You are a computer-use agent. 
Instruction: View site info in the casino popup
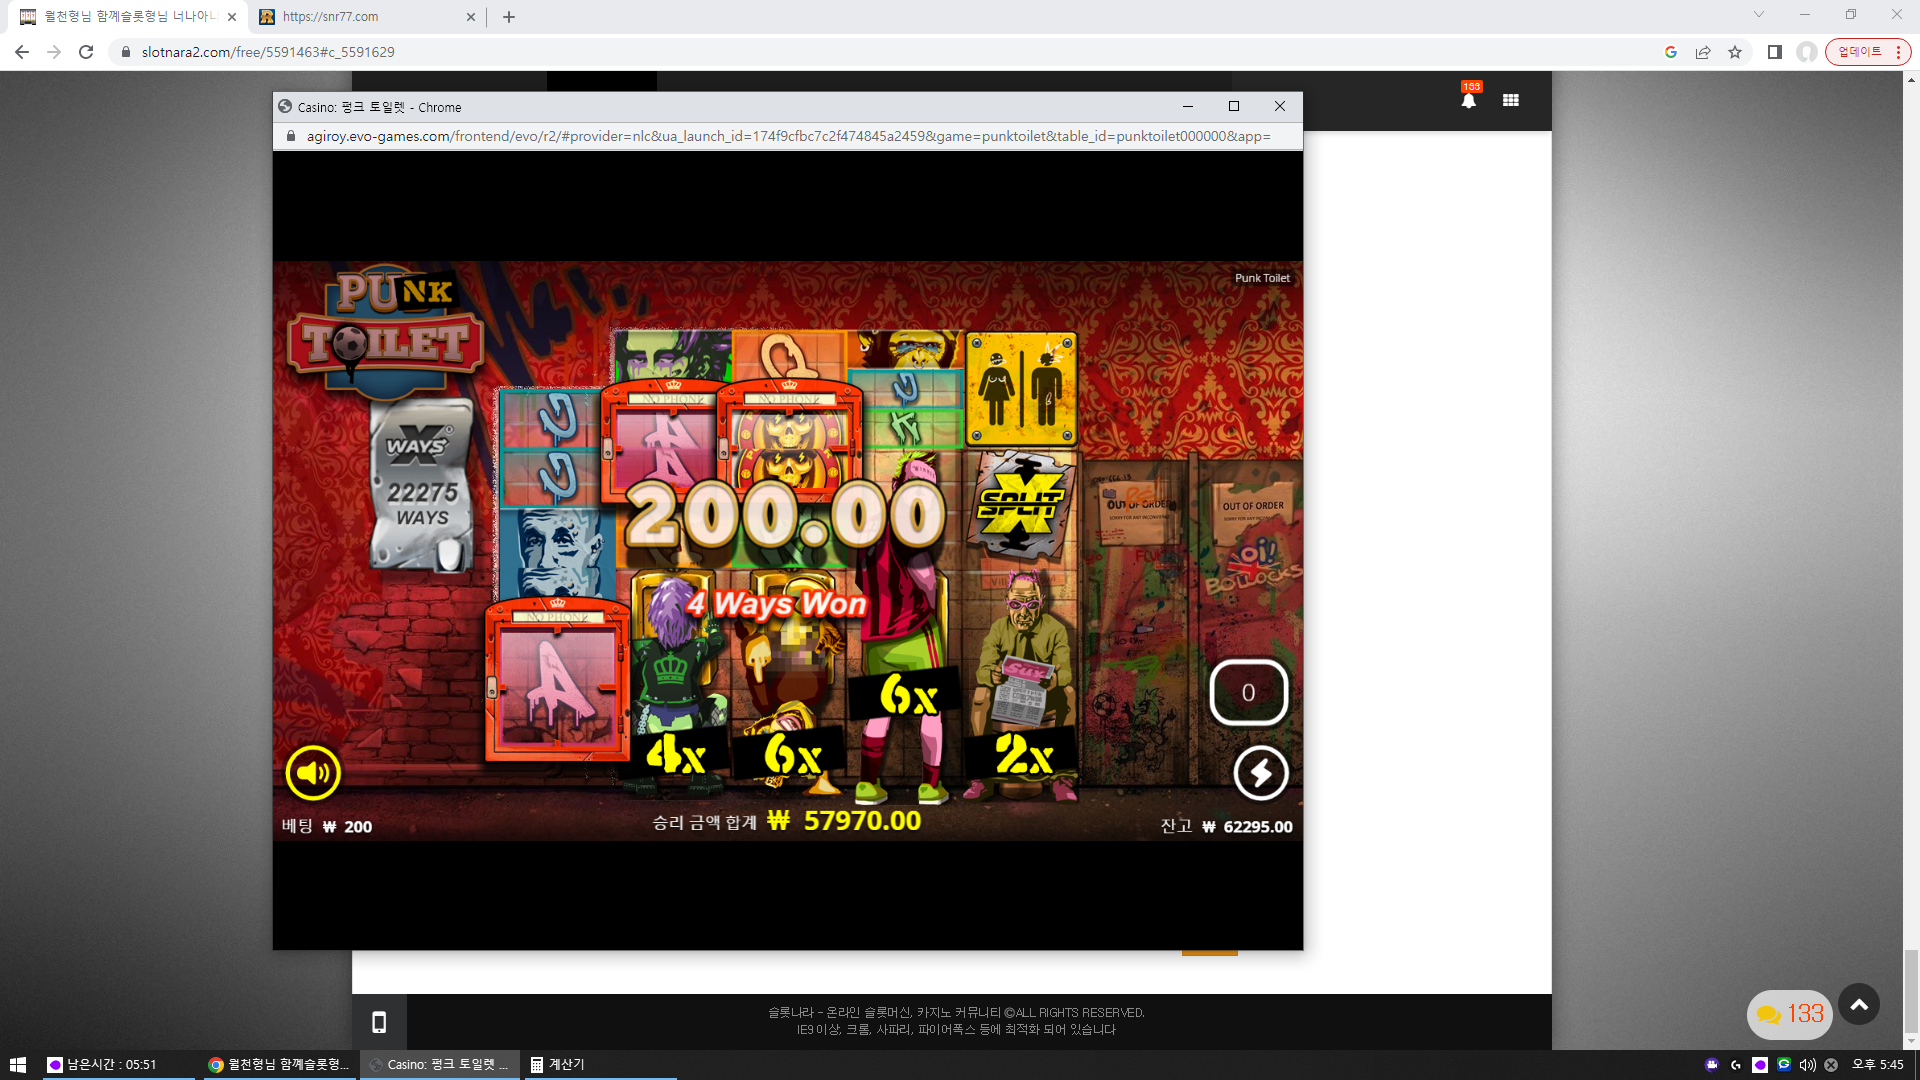(291, 136)
